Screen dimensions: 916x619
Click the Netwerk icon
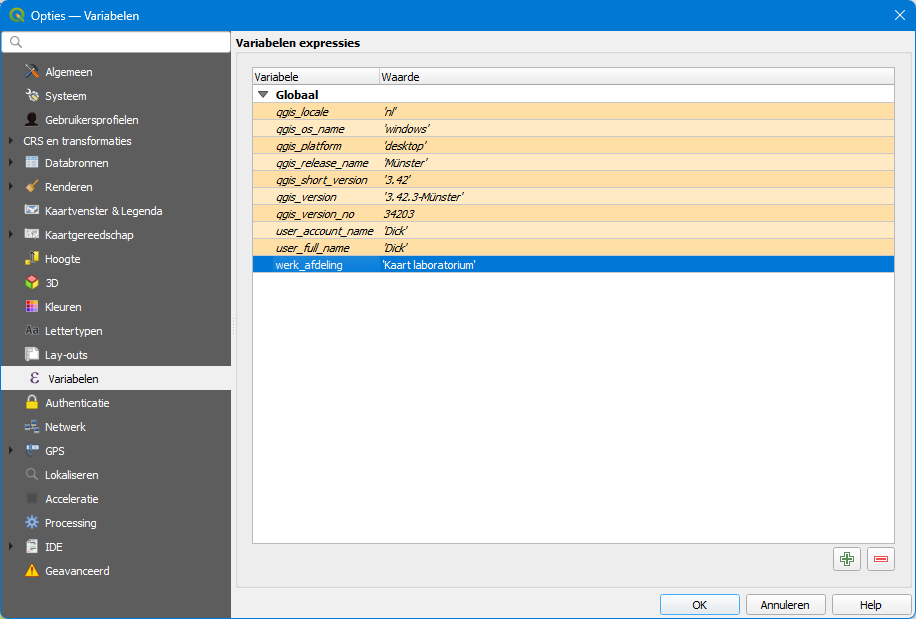[32, 426]
